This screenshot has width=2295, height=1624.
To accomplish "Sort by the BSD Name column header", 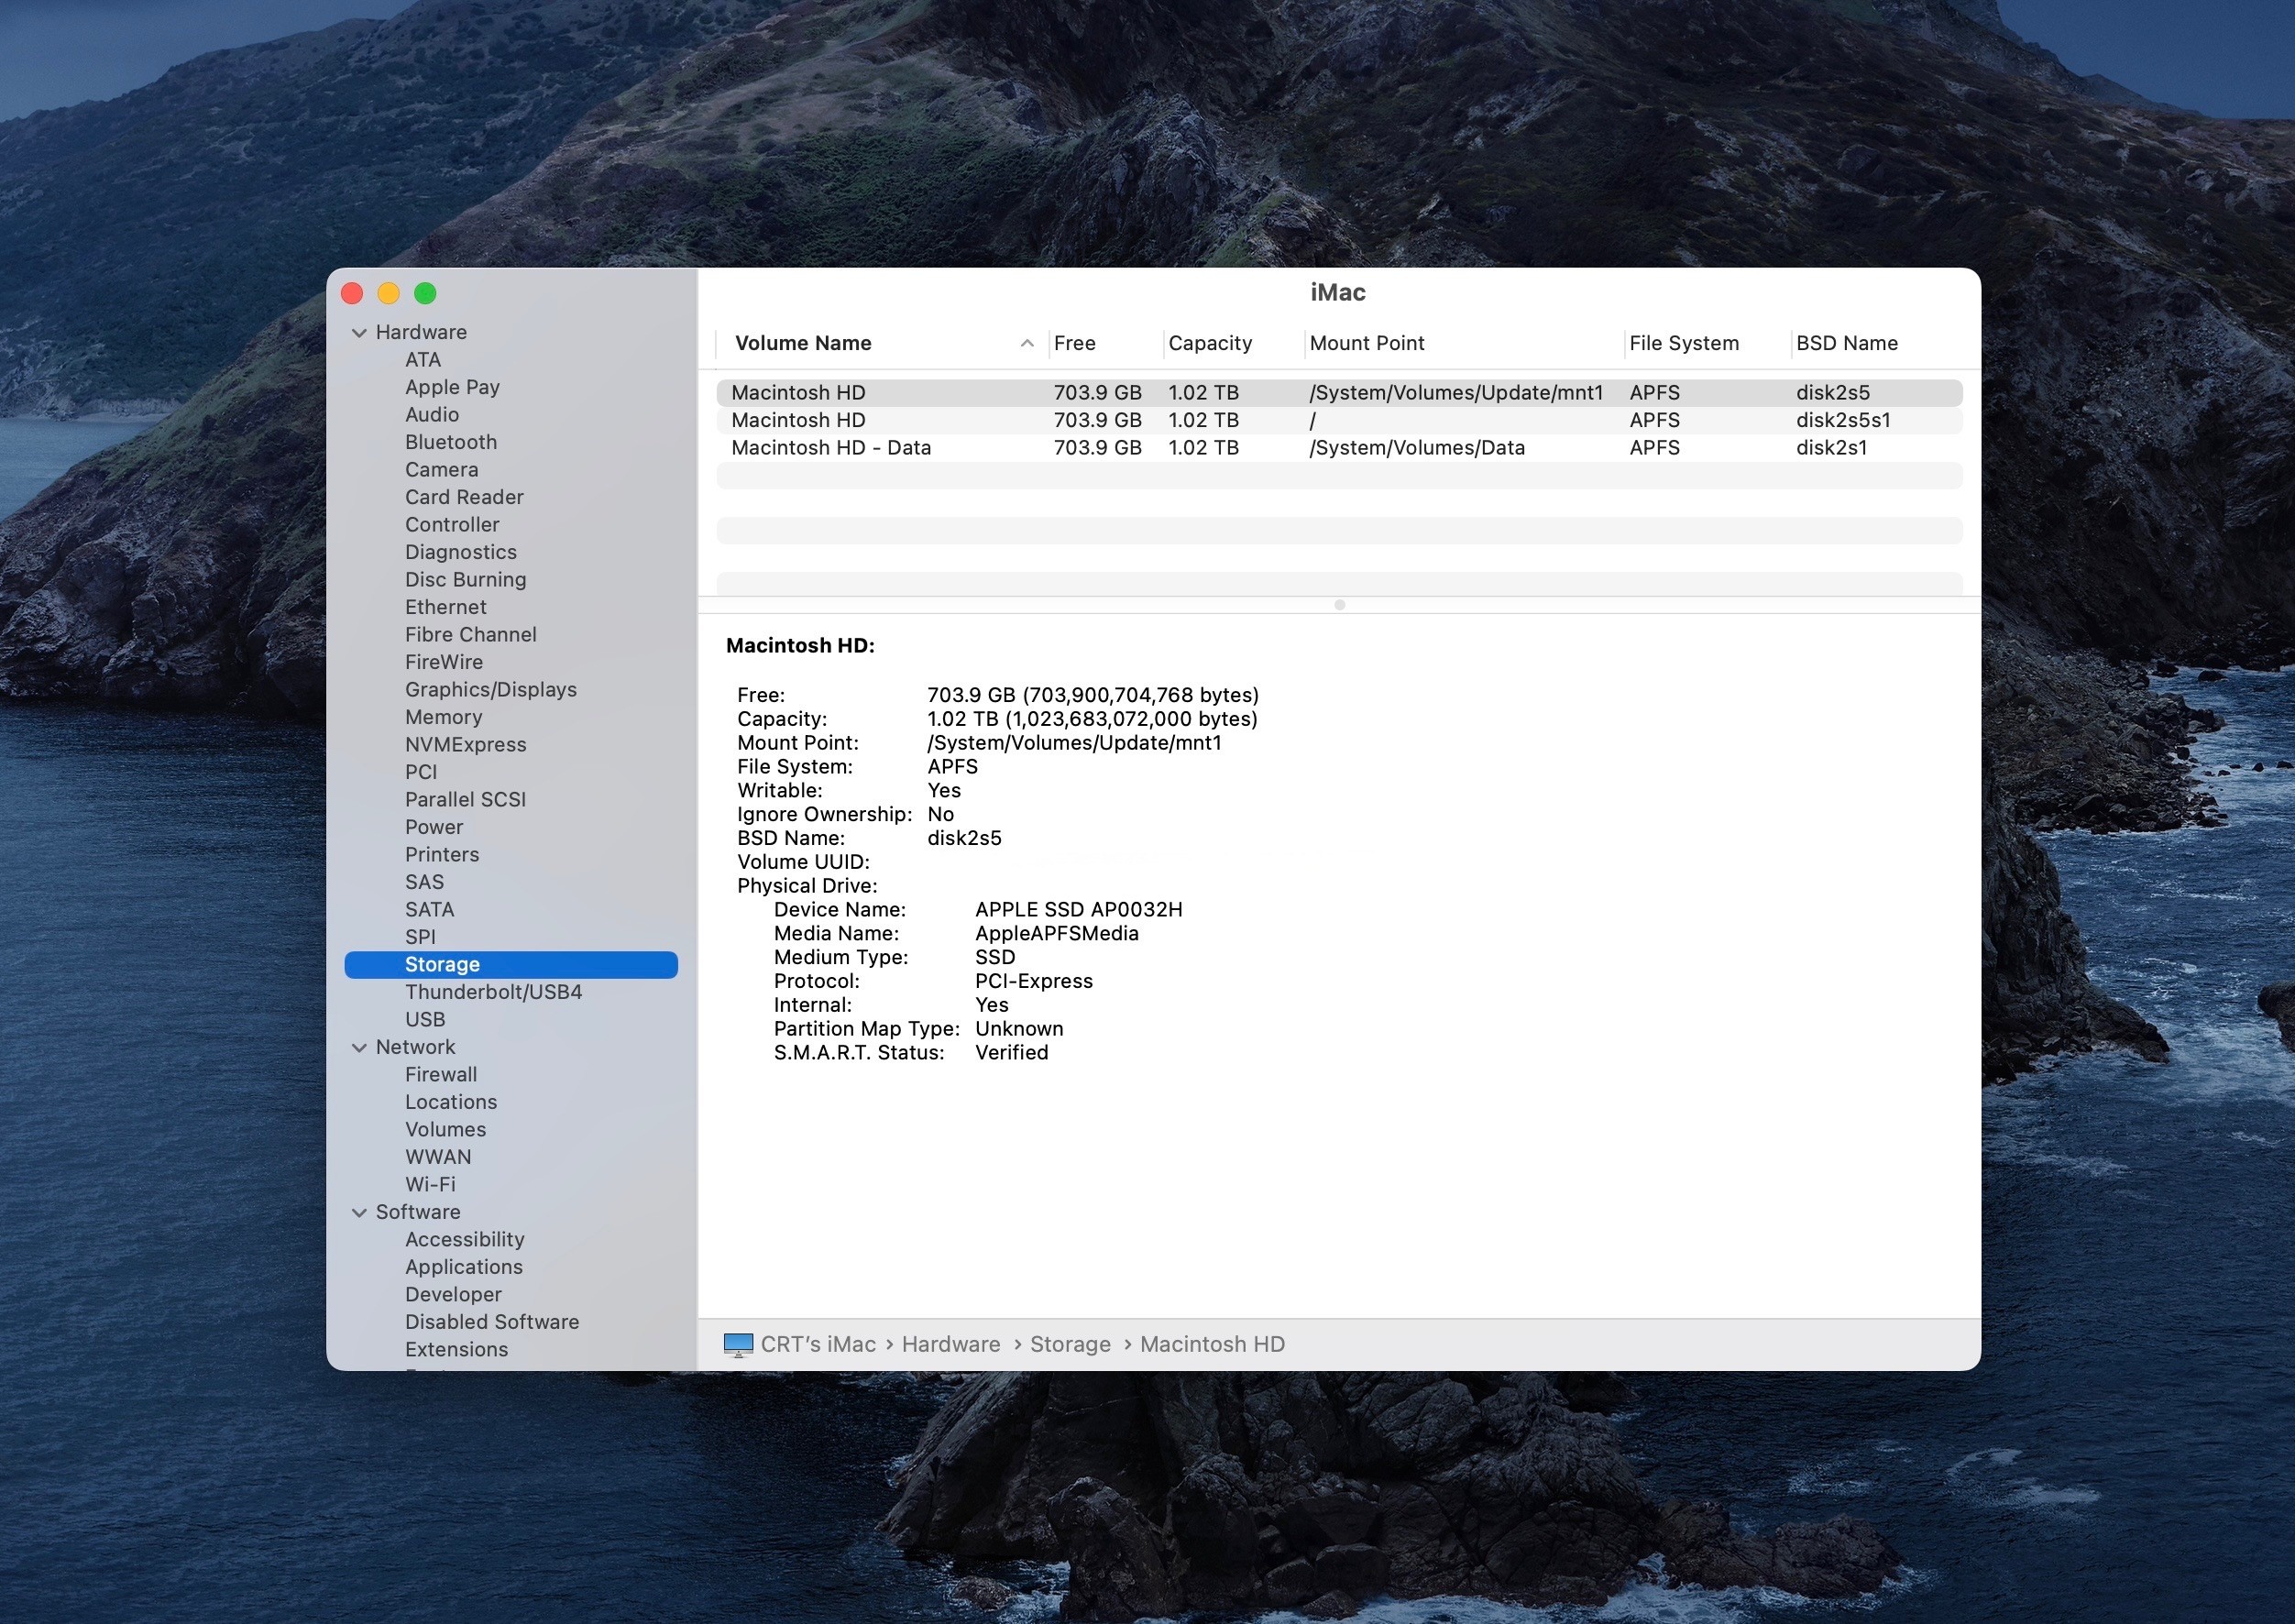I will click(1846, 343).
